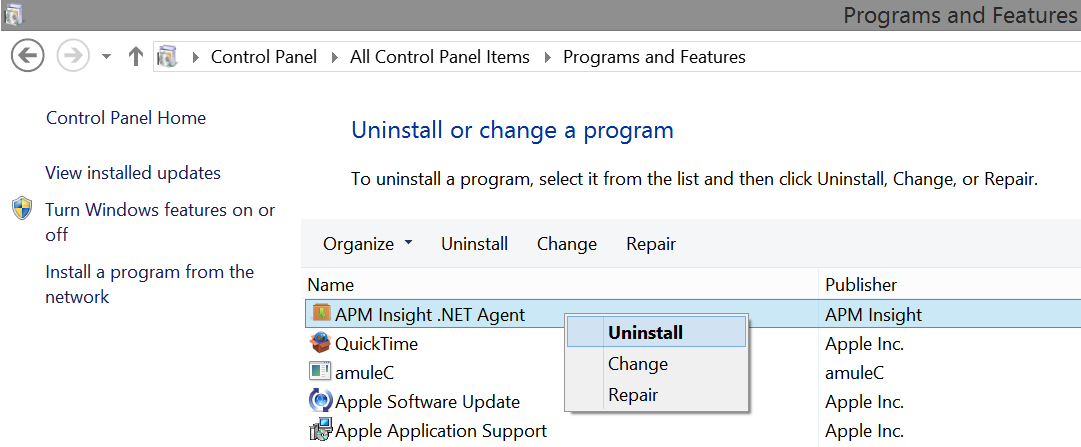Screen dimensions: 1081x447
Task: Click the Programs and Features address bar icon
Action: click(167, 57)
